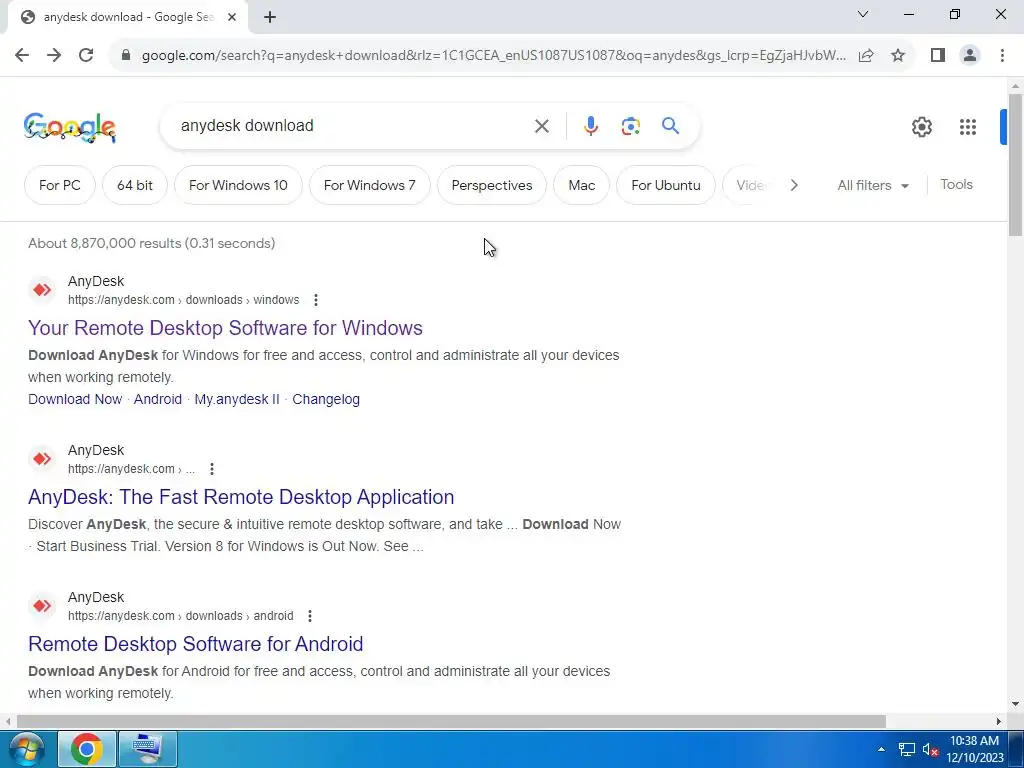Bookmark this page with the star icon
The image size is (1024, 768).
[x=898, y=56]
